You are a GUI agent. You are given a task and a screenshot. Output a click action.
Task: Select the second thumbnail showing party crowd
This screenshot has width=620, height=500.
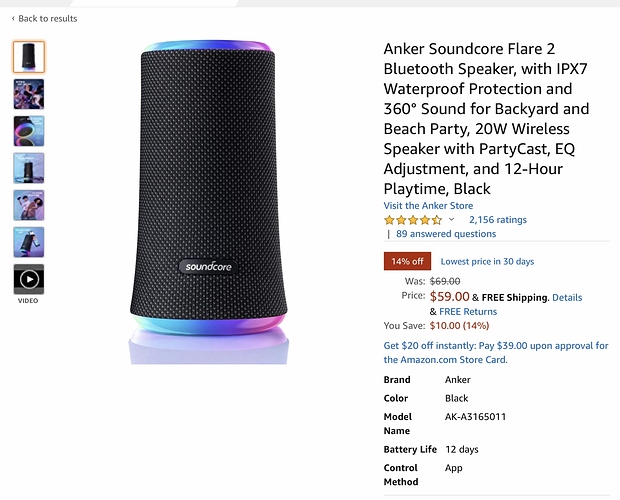click(x=29, y=94)
